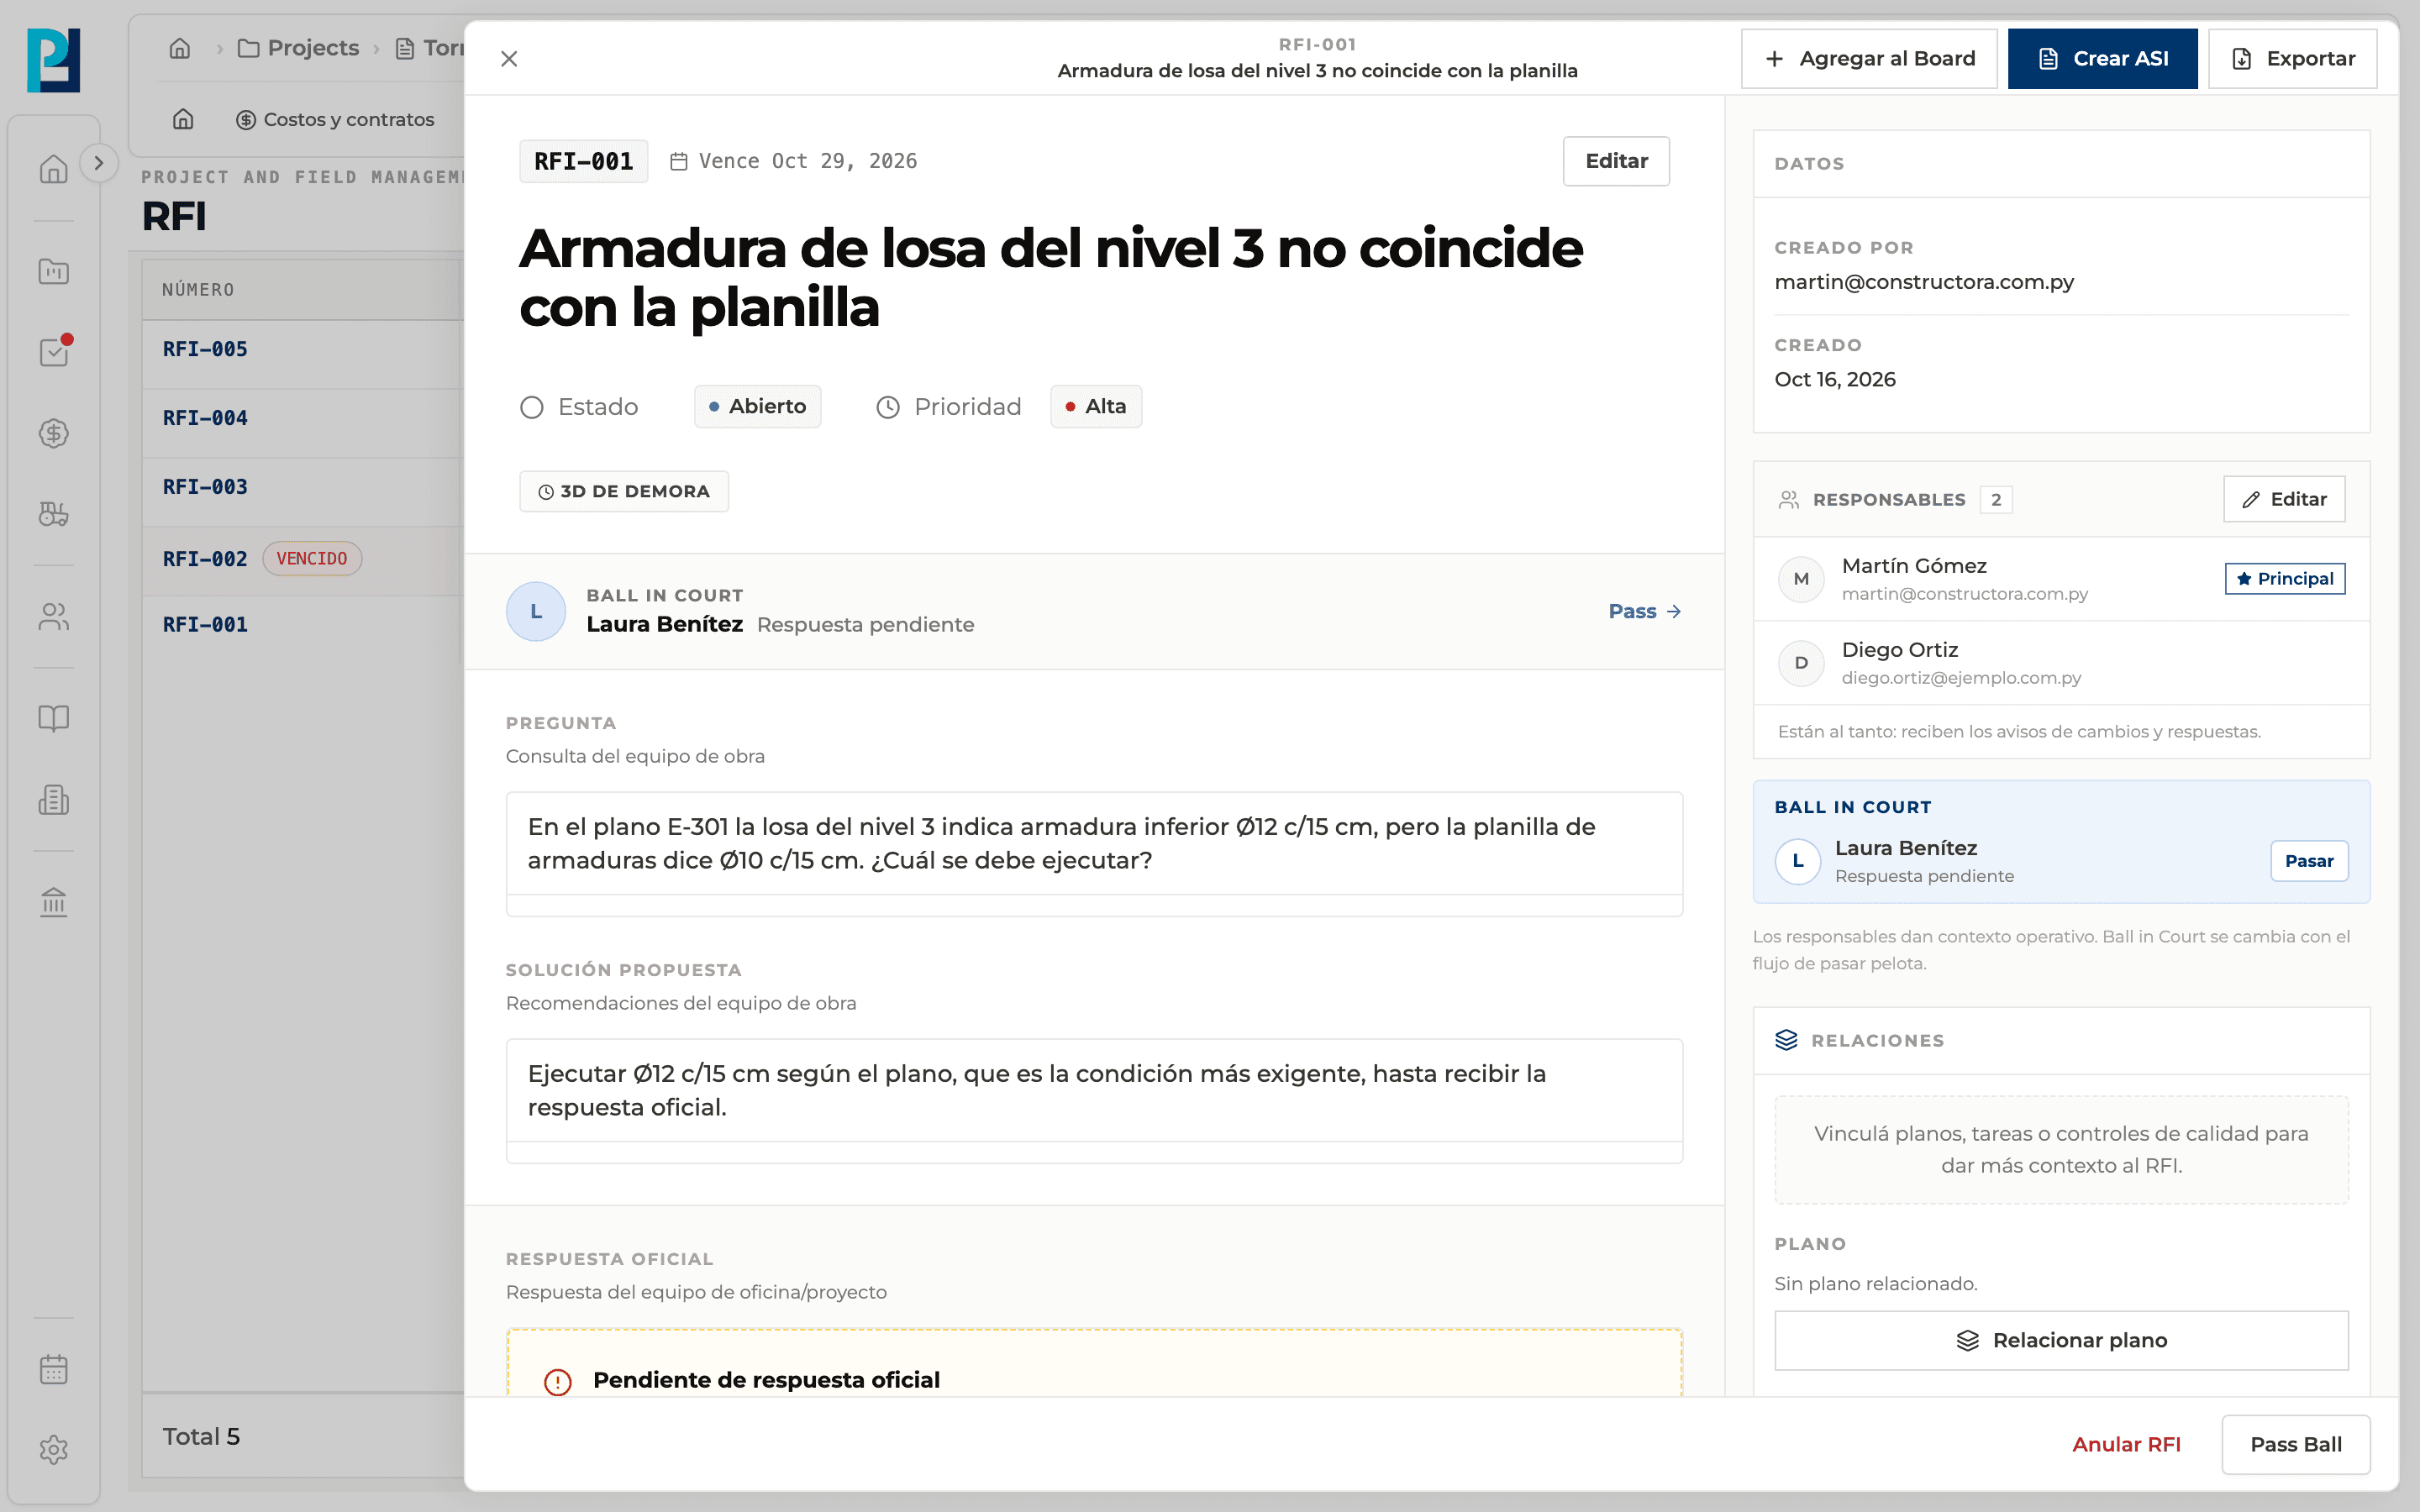Open the settings gear in sidebar

54,1450
